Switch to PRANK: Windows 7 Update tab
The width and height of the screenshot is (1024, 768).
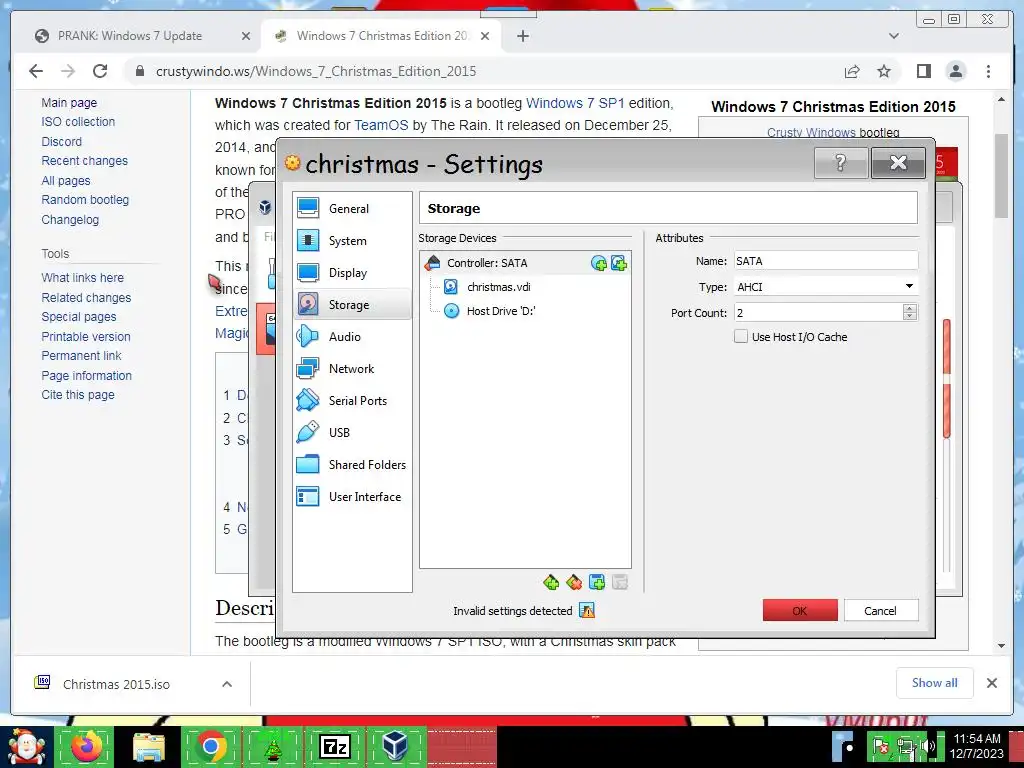point(130,36)
